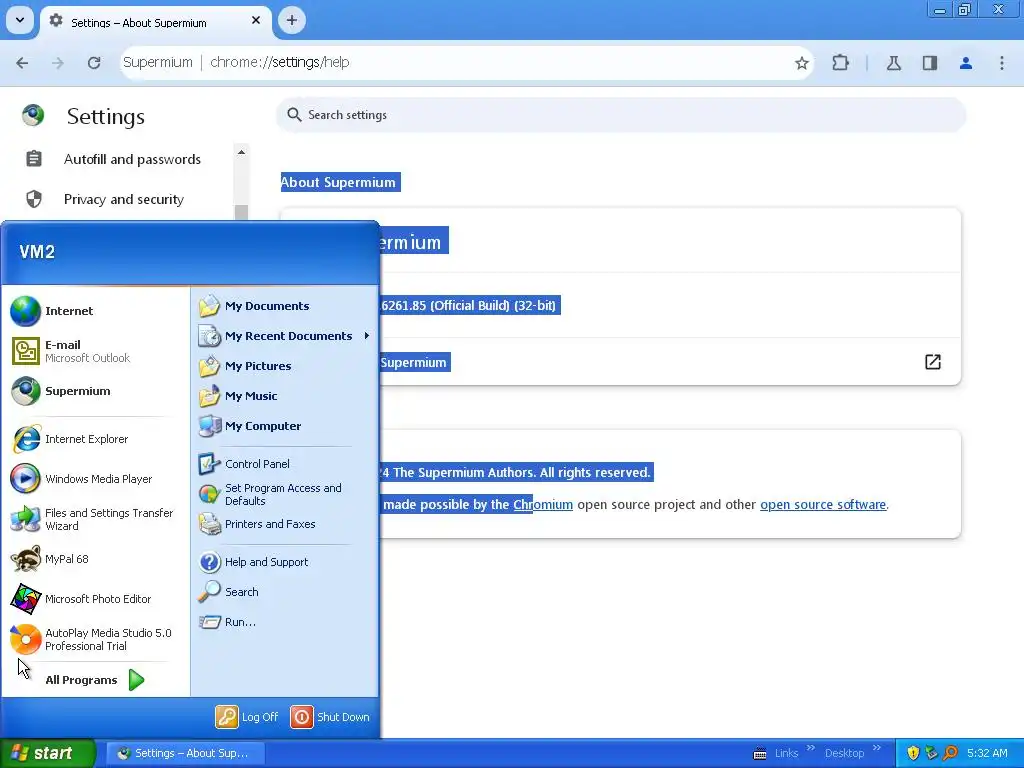1024x768 pixels.
Task: Close the Settings tab
Action: point(256,21)
